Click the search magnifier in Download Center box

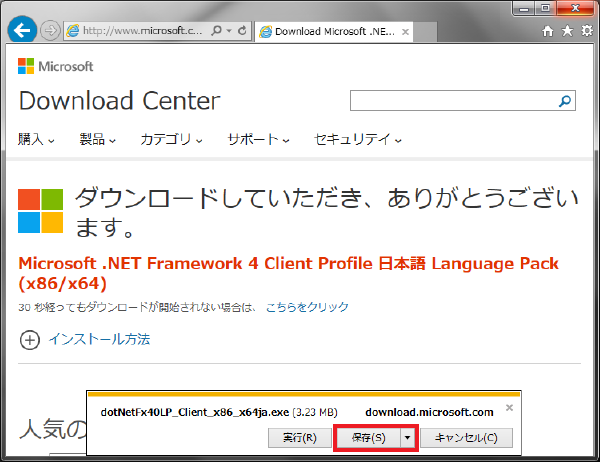[565, 101]
